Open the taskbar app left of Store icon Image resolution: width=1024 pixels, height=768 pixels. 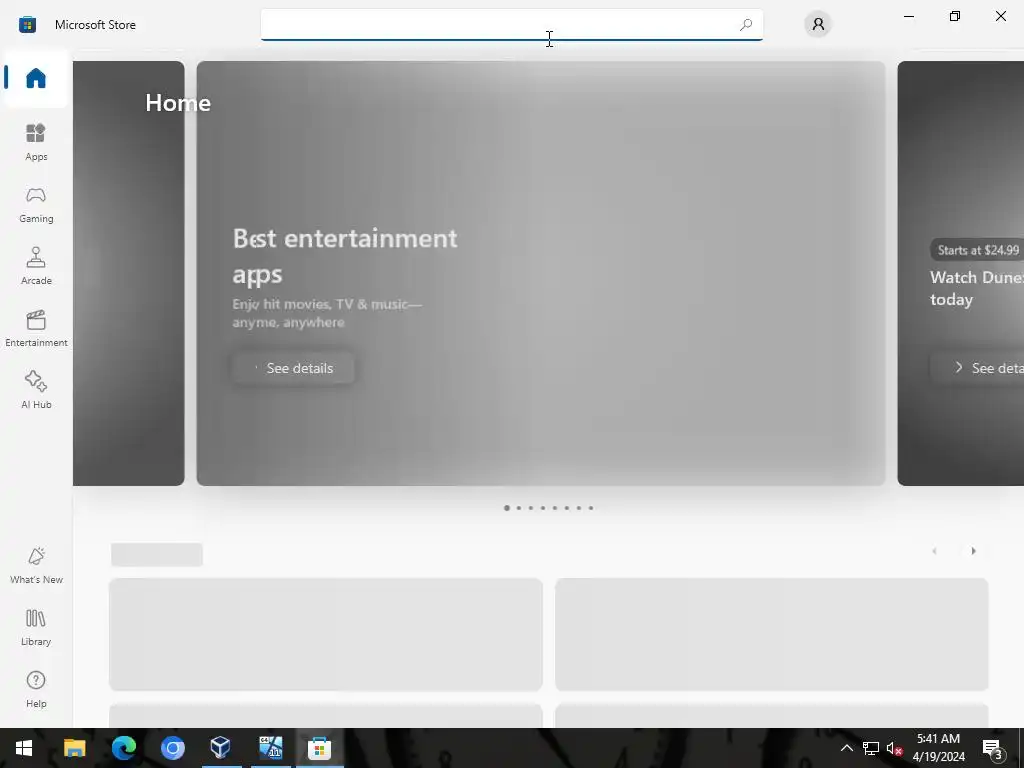pyautogui.click(x=270, y=748)
